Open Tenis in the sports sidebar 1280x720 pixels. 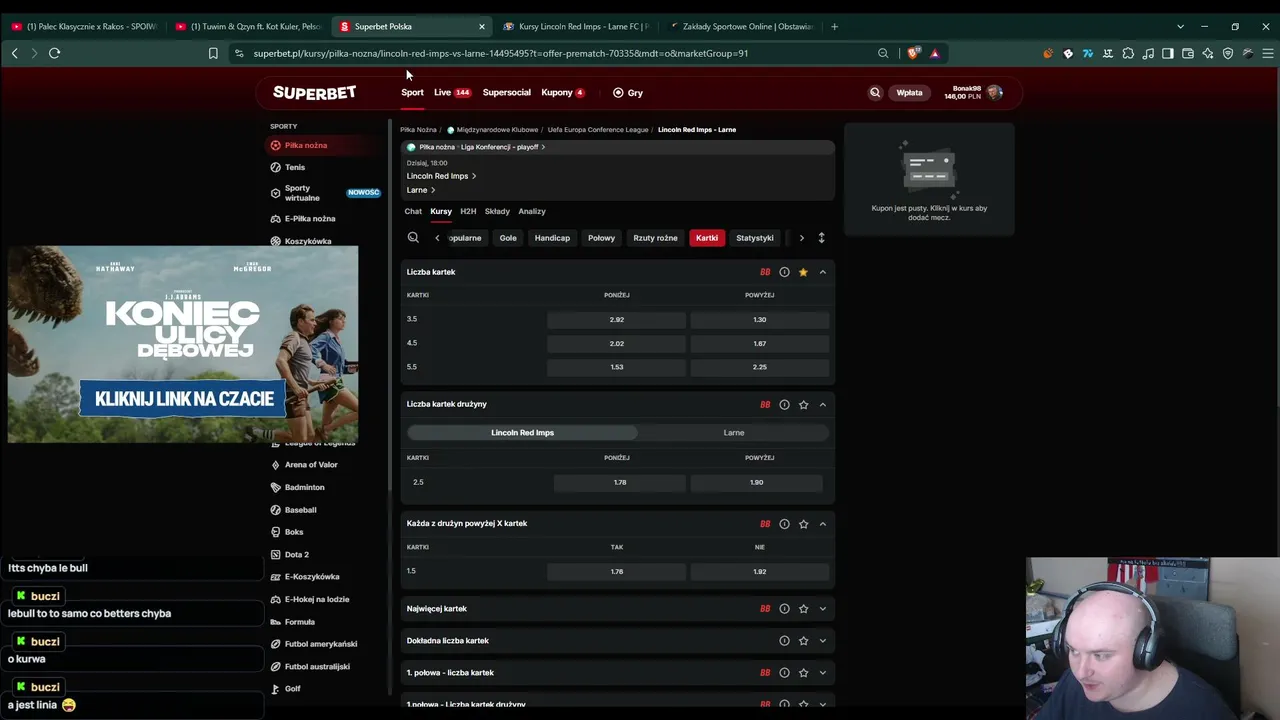point(295,168)
